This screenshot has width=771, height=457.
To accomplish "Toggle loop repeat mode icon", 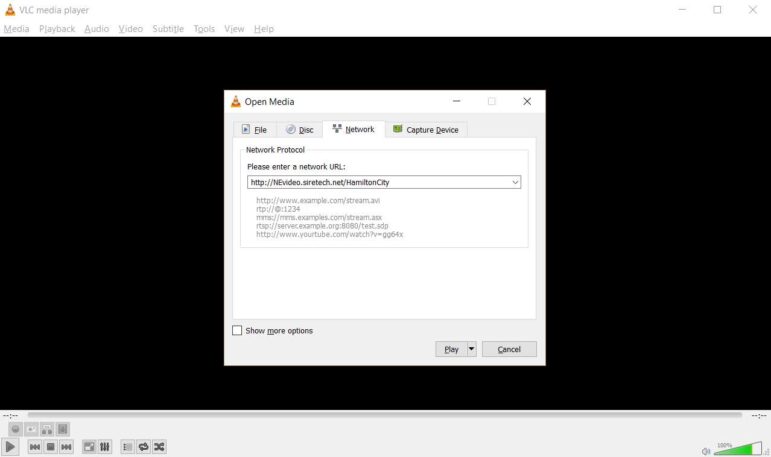I will pyautogui.click(x=143, y=447).
